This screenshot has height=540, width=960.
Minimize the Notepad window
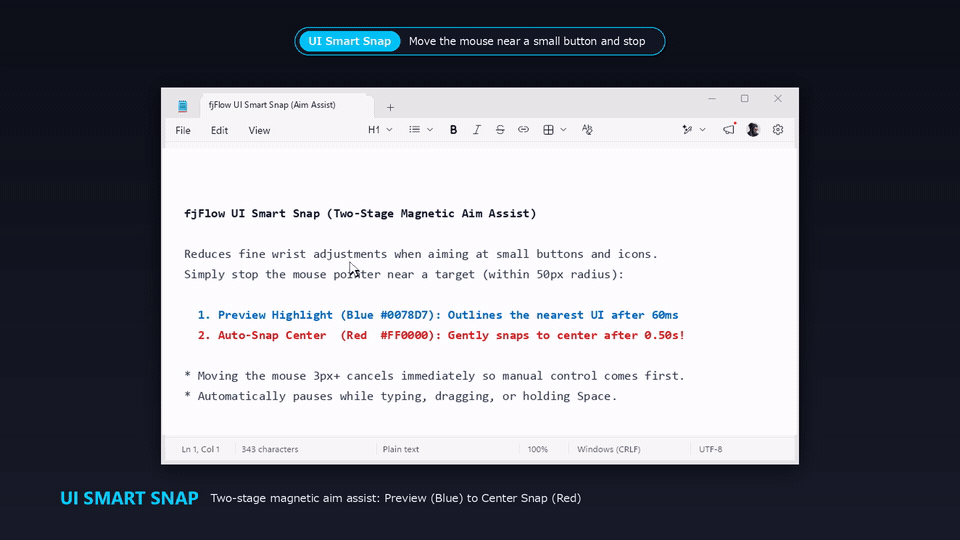pyautogui.click(x=711, y=99)
